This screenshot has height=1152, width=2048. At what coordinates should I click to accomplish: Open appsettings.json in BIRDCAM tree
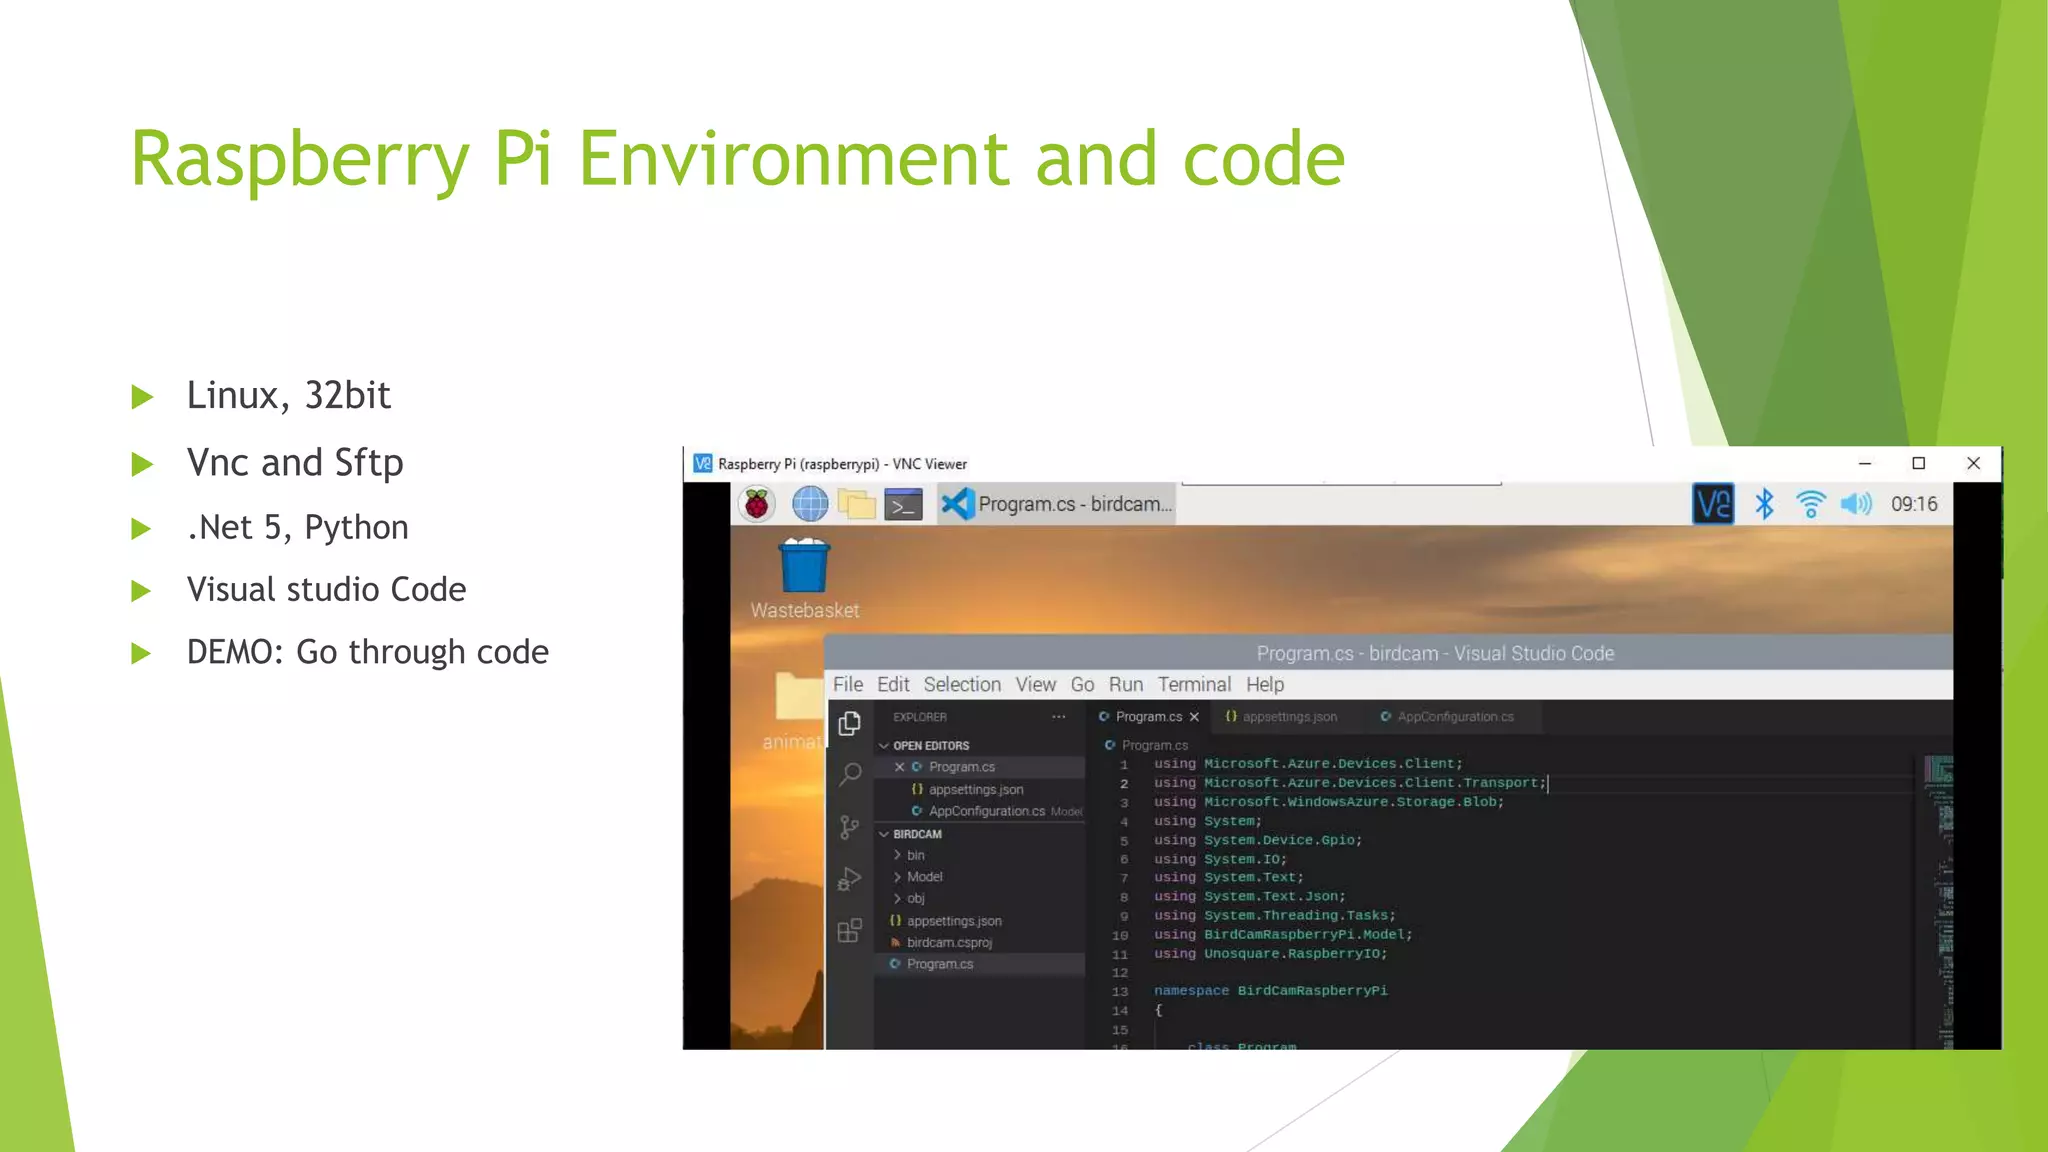click(x=954, y=921)
